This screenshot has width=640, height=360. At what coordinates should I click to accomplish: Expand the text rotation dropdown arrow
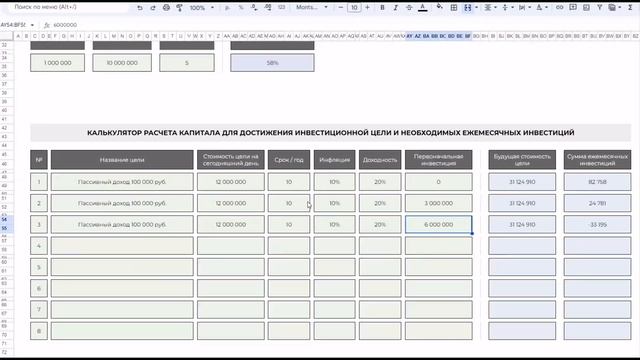pyautogui.click(x=547, y=8)
